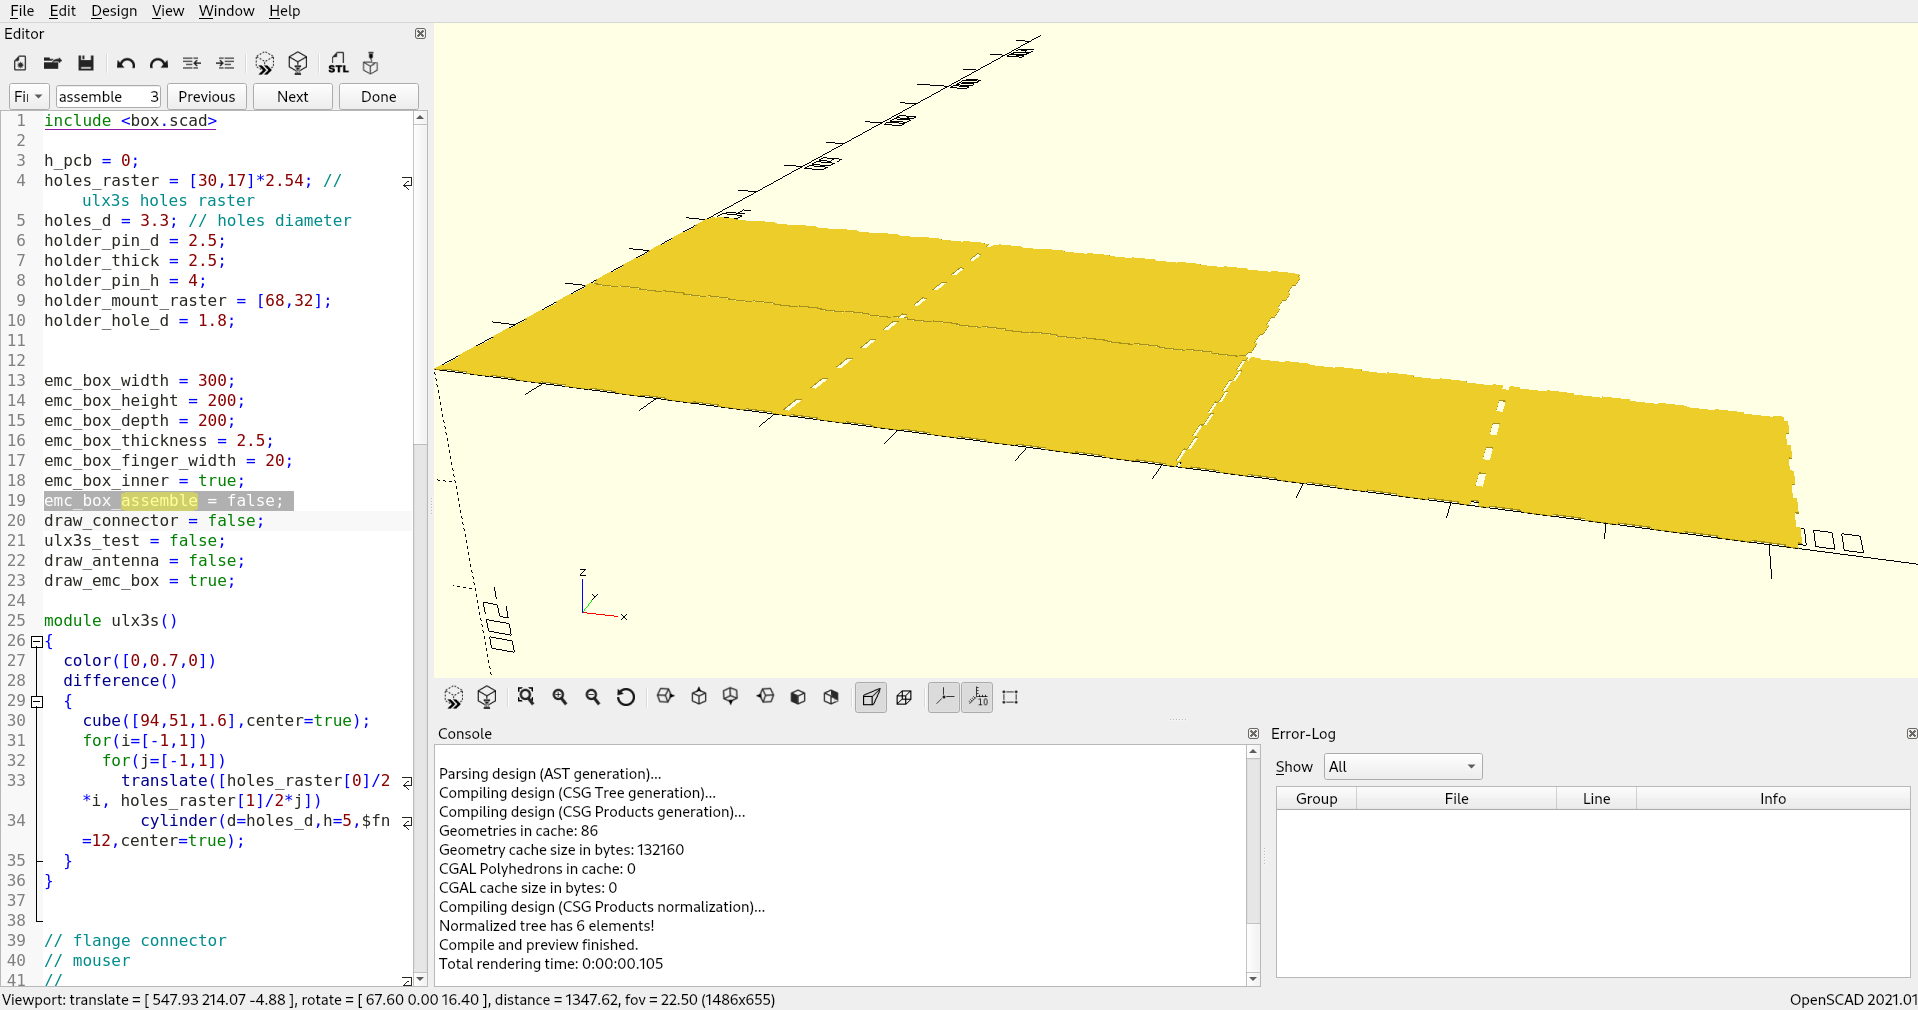Toggle the Perspective view button

(871, 697)
